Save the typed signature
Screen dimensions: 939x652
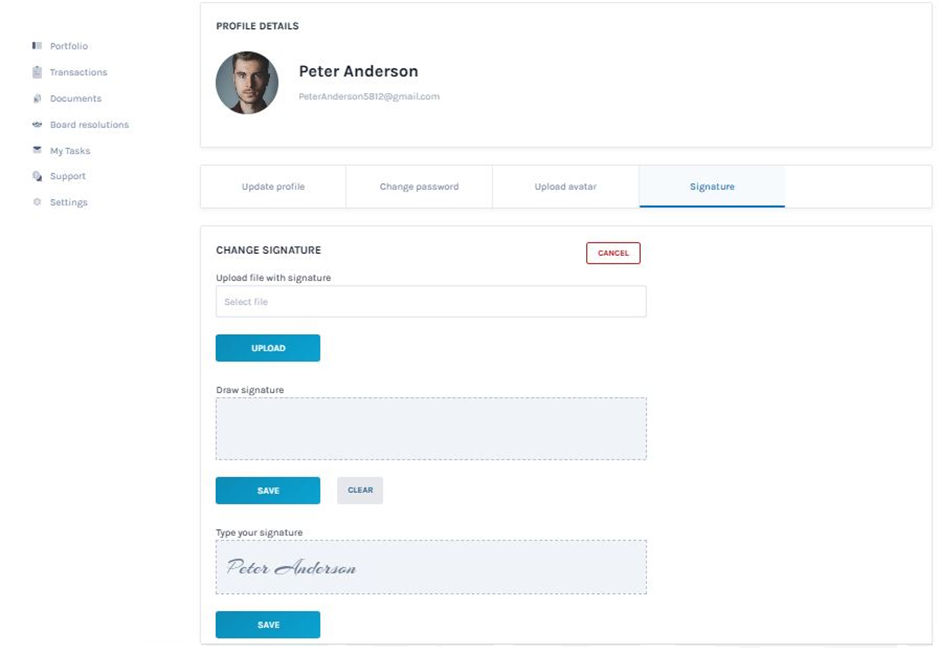pos(268,624)
